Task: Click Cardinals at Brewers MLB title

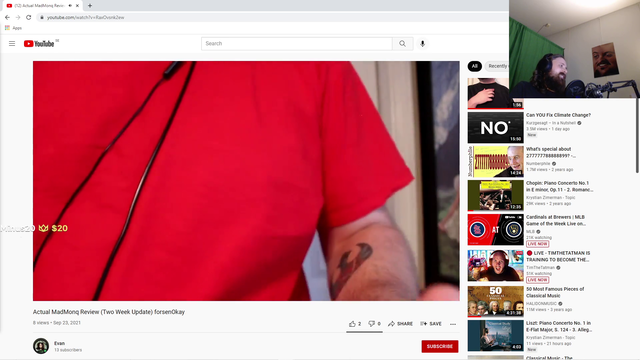Action: [556, 220]
